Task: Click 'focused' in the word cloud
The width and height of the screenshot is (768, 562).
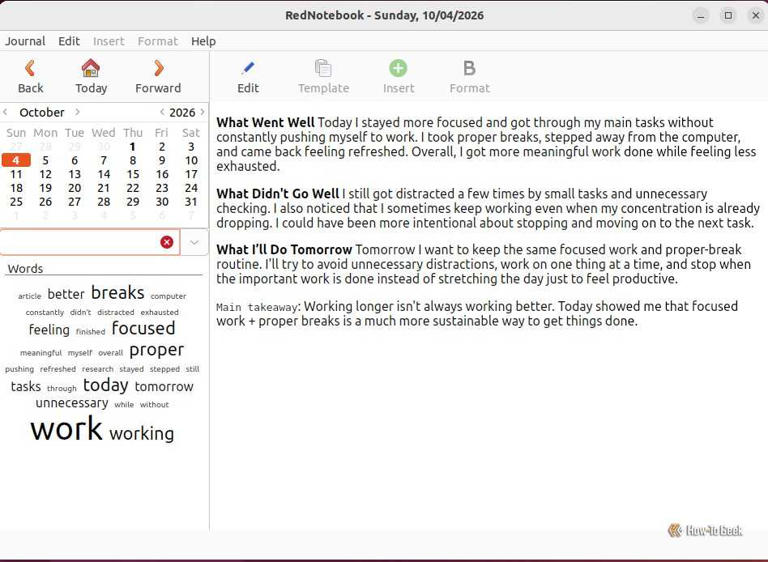Action: 143,328
